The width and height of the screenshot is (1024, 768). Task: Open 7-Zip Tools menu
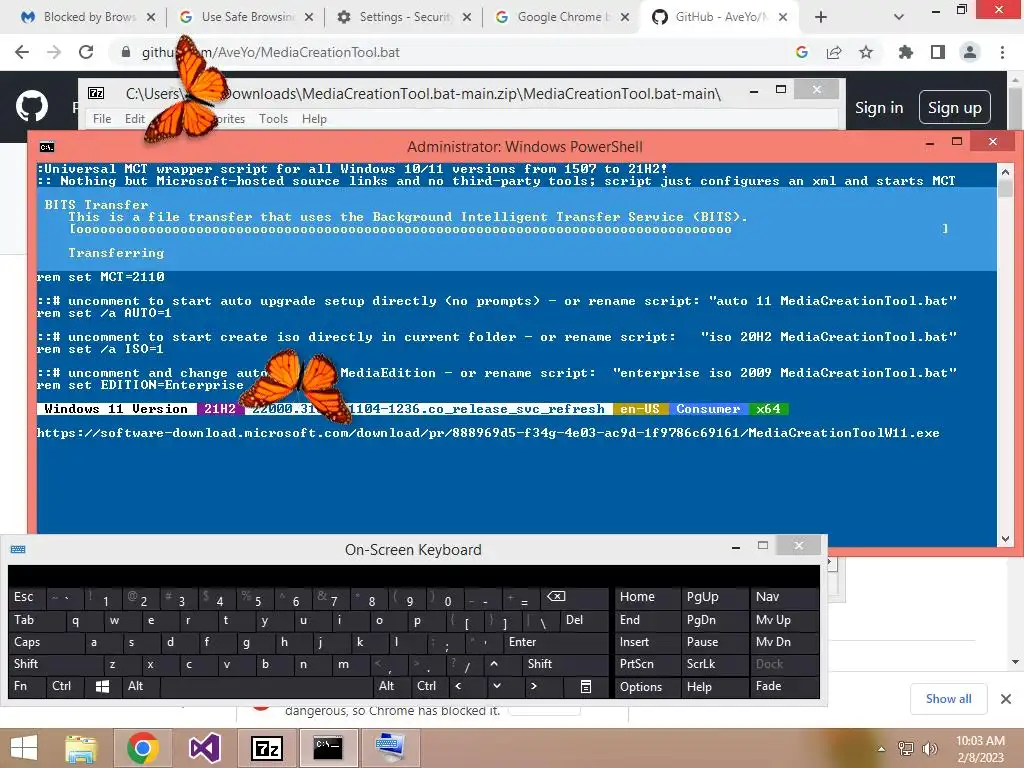(273, 119)
